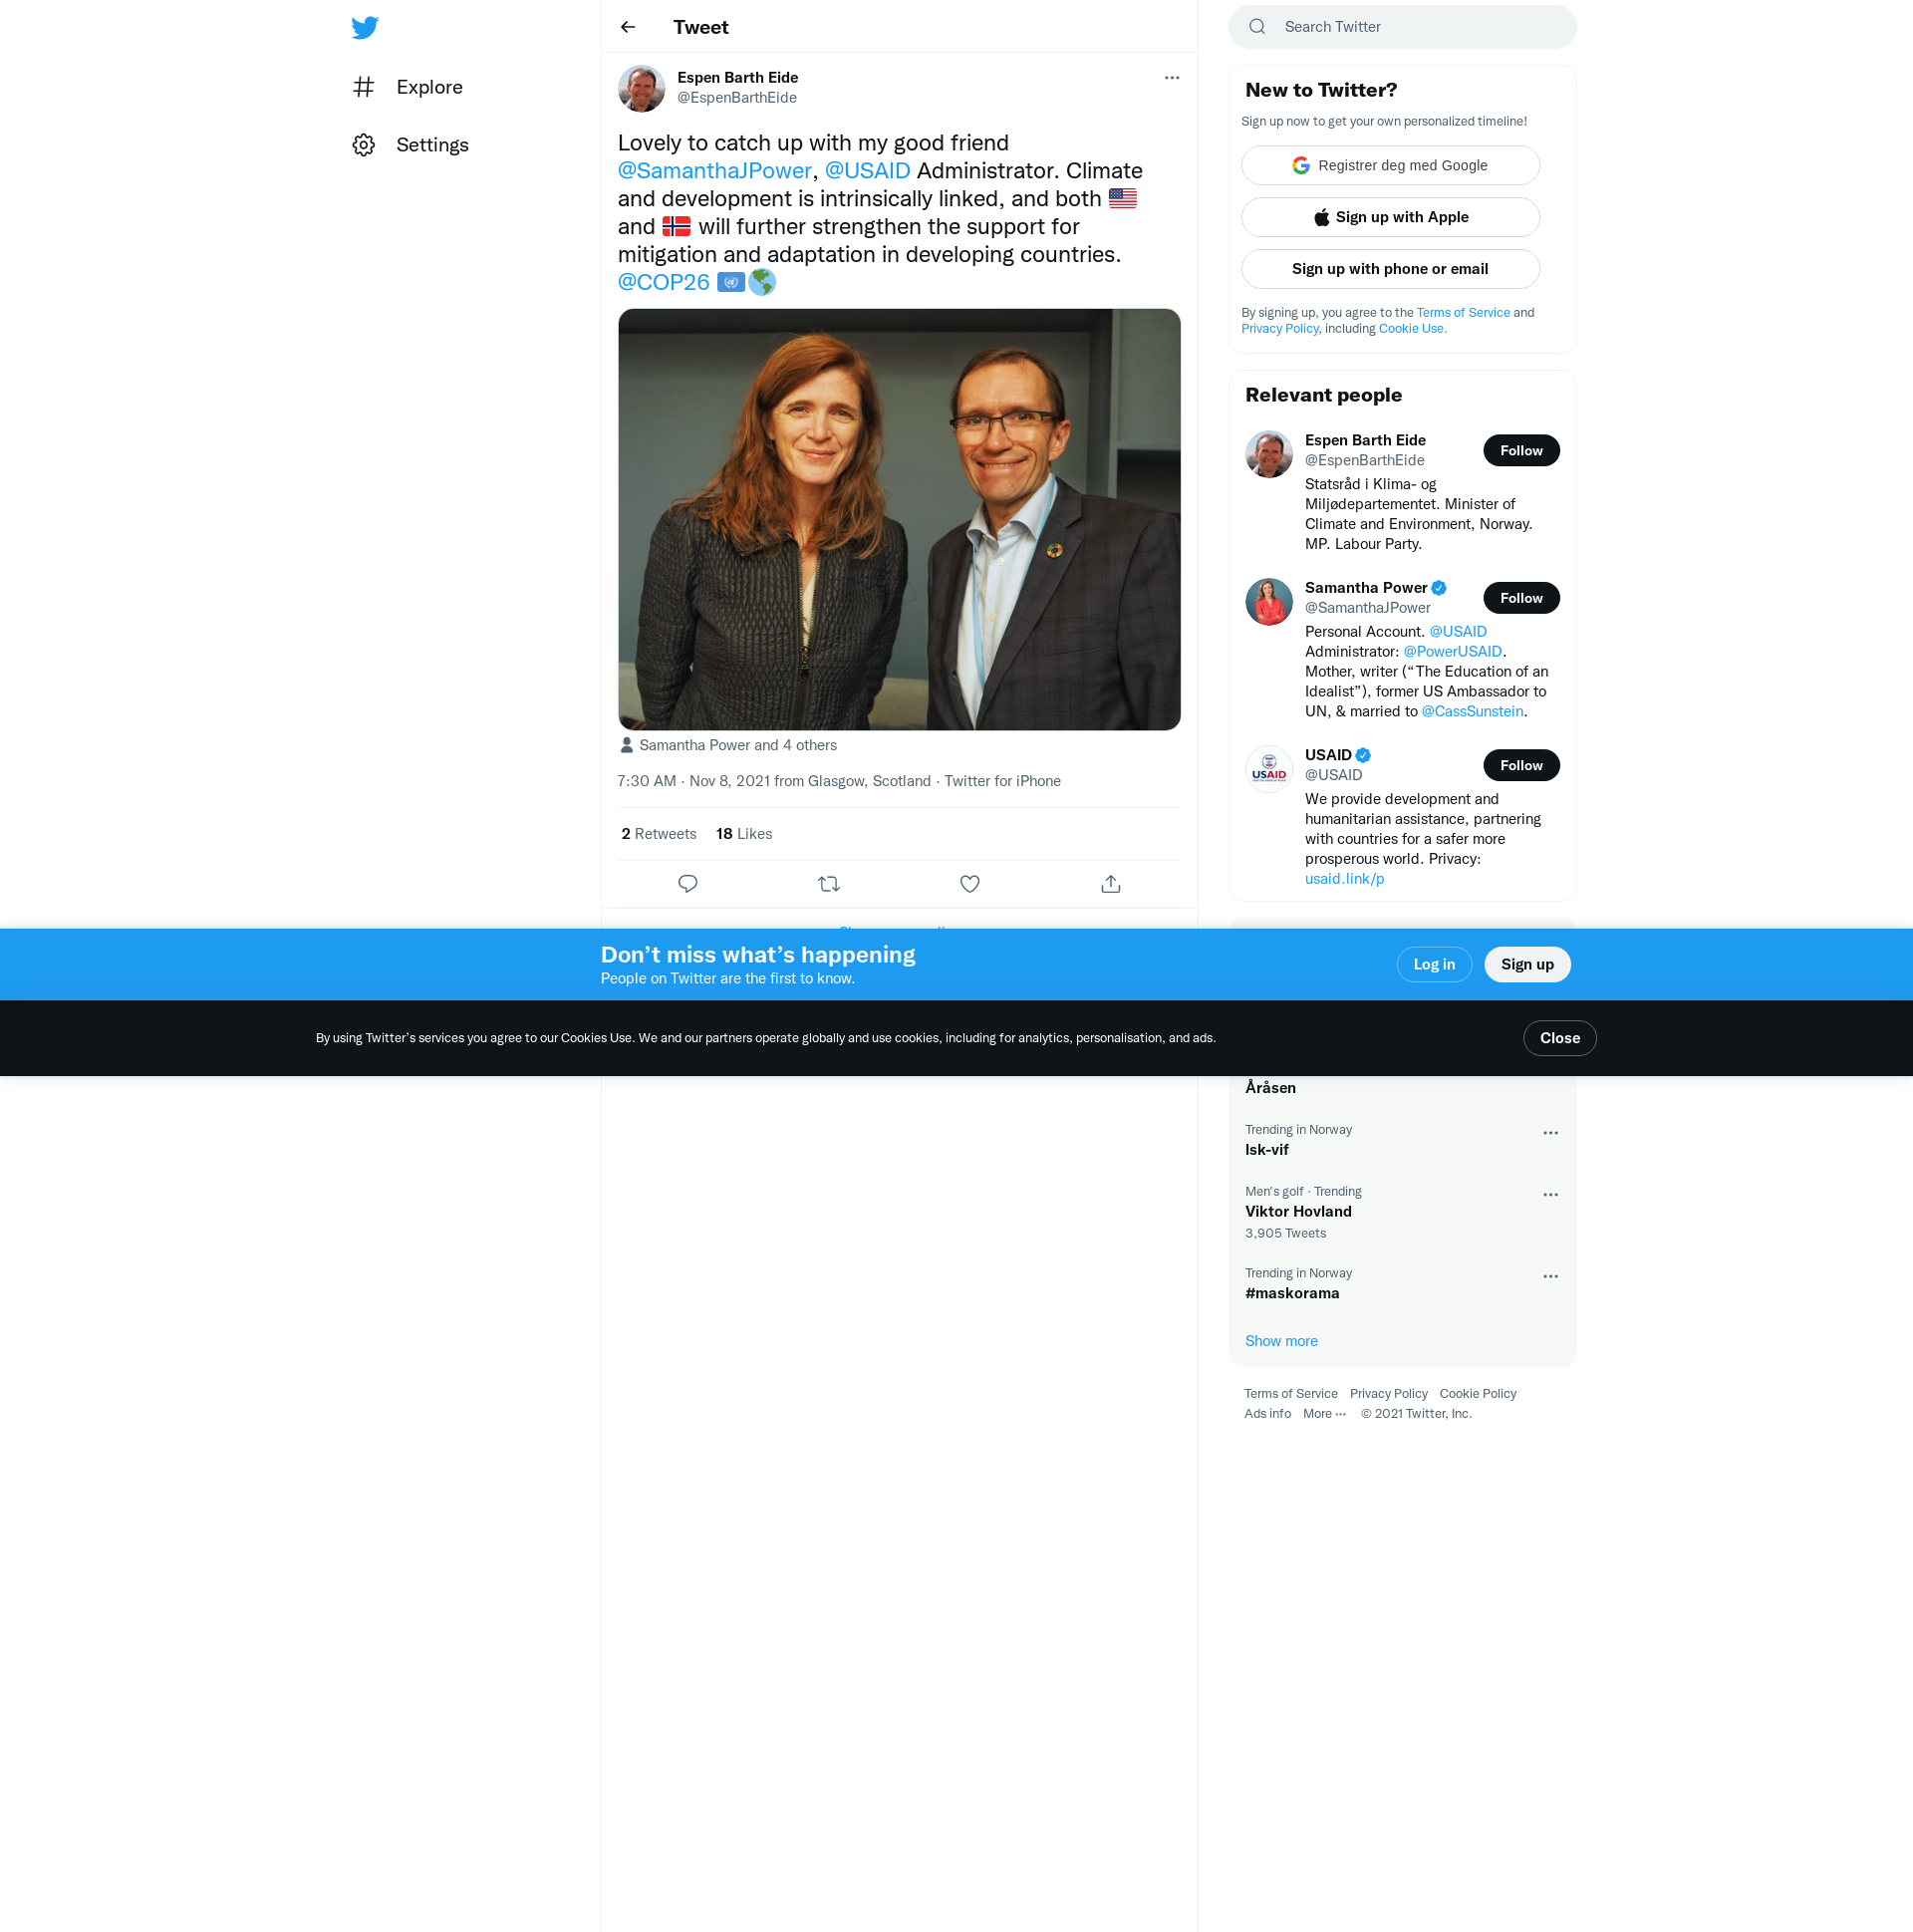Open the usaid.link/p link
Screen dimensions: 1913x1932
pyautogui.click(x=1344, y=879)
